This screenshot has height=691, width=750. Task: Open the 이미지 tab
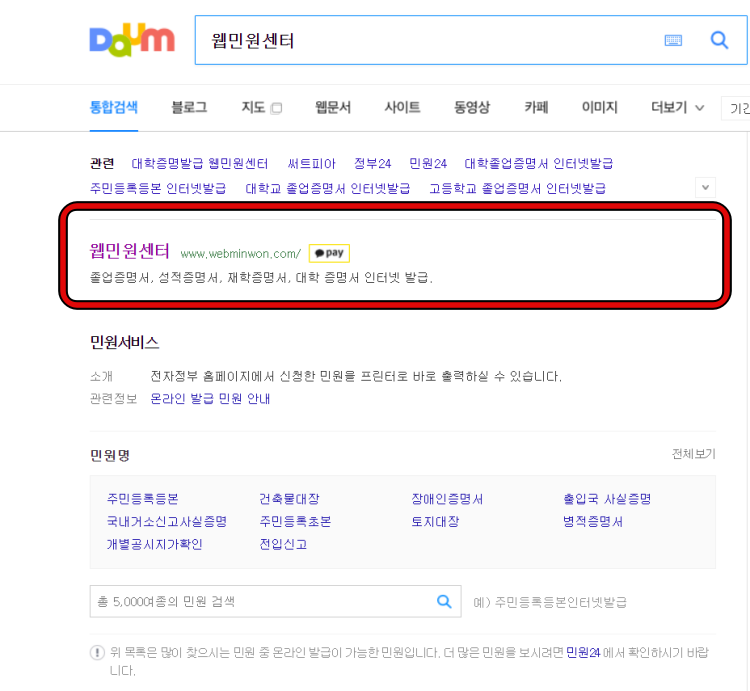(599, 107)
